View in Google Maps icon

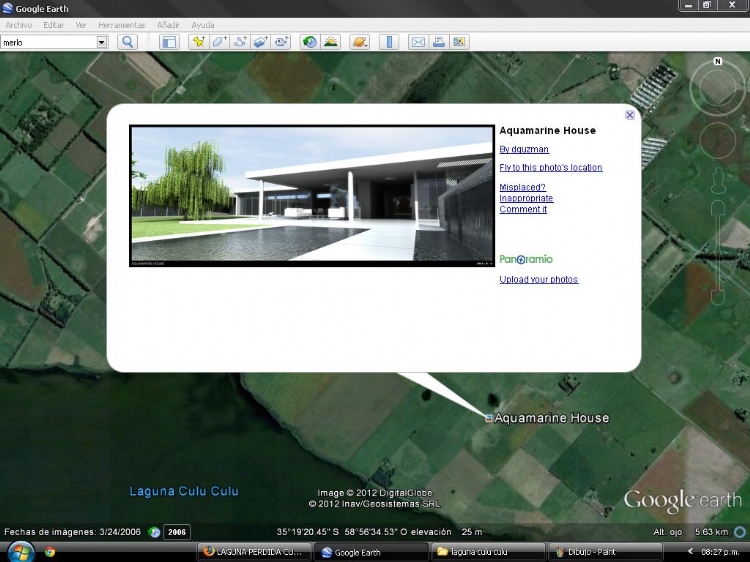click(x=459, y=42)
